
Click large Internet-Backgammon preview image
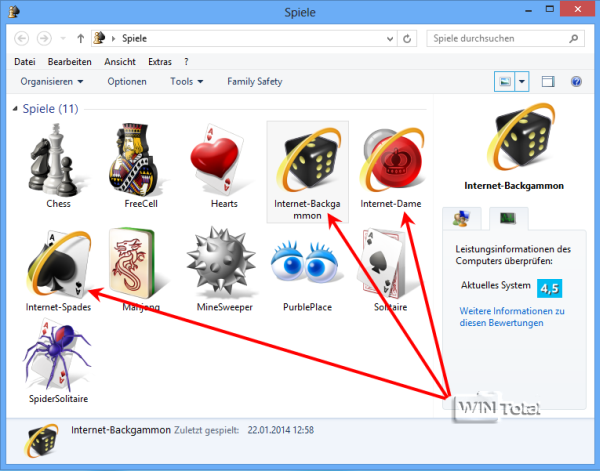(521, 137)
